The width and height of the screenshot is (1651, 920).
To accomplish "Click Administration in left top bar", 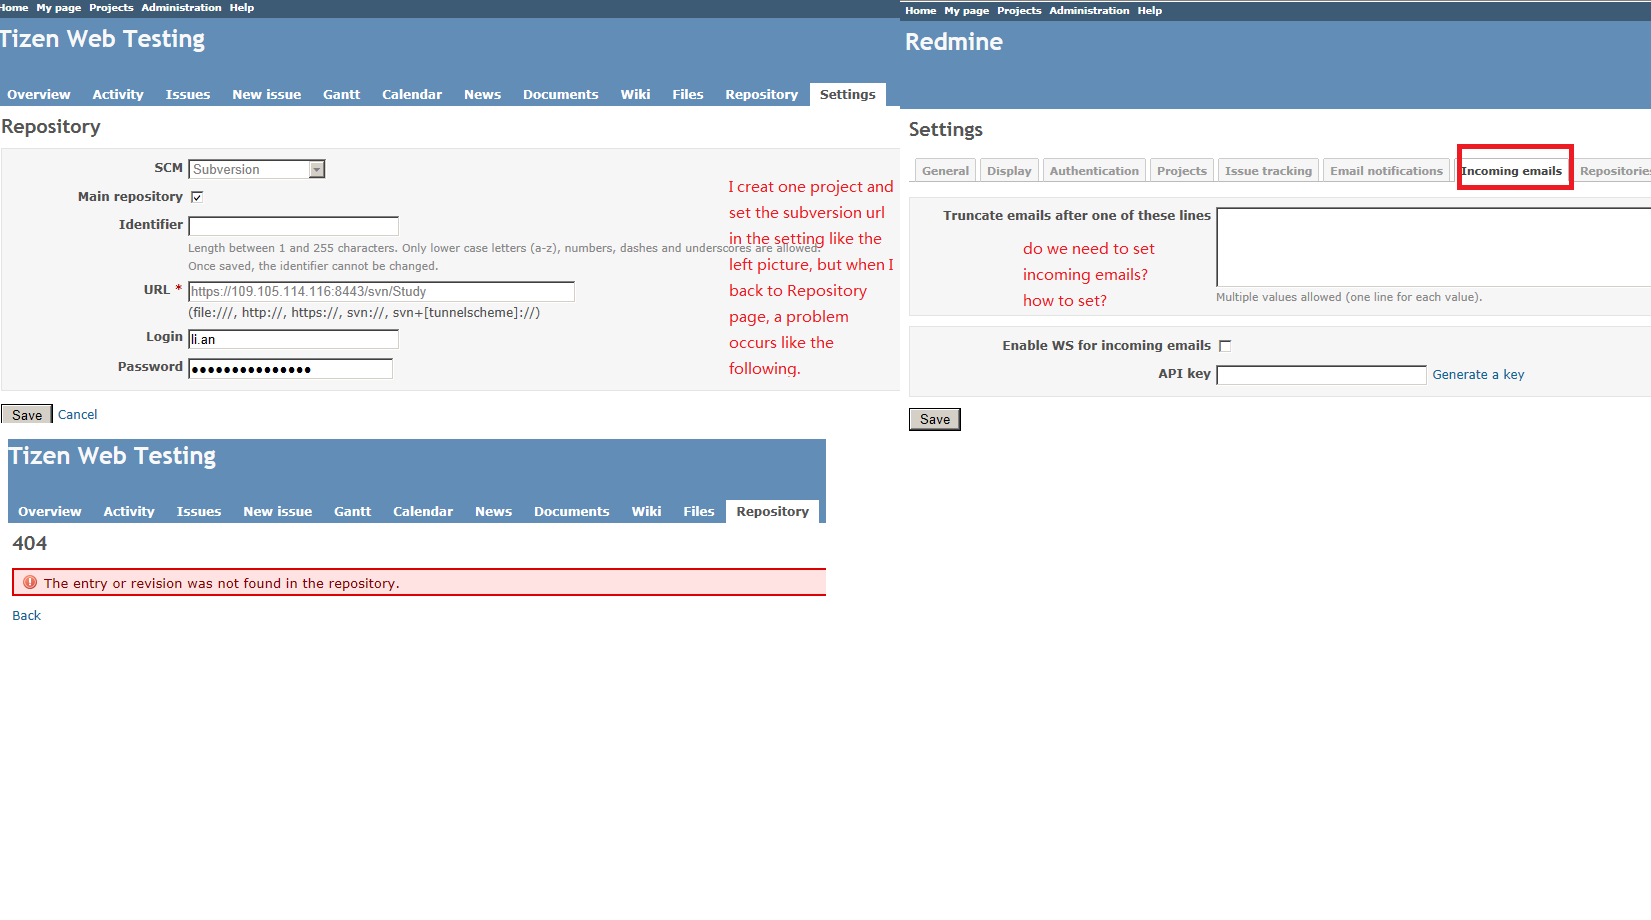I will tap(181, 7).
